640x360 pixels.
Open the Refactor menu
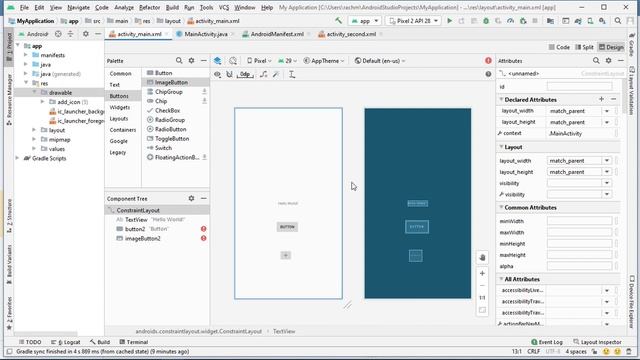coord(149,7)
